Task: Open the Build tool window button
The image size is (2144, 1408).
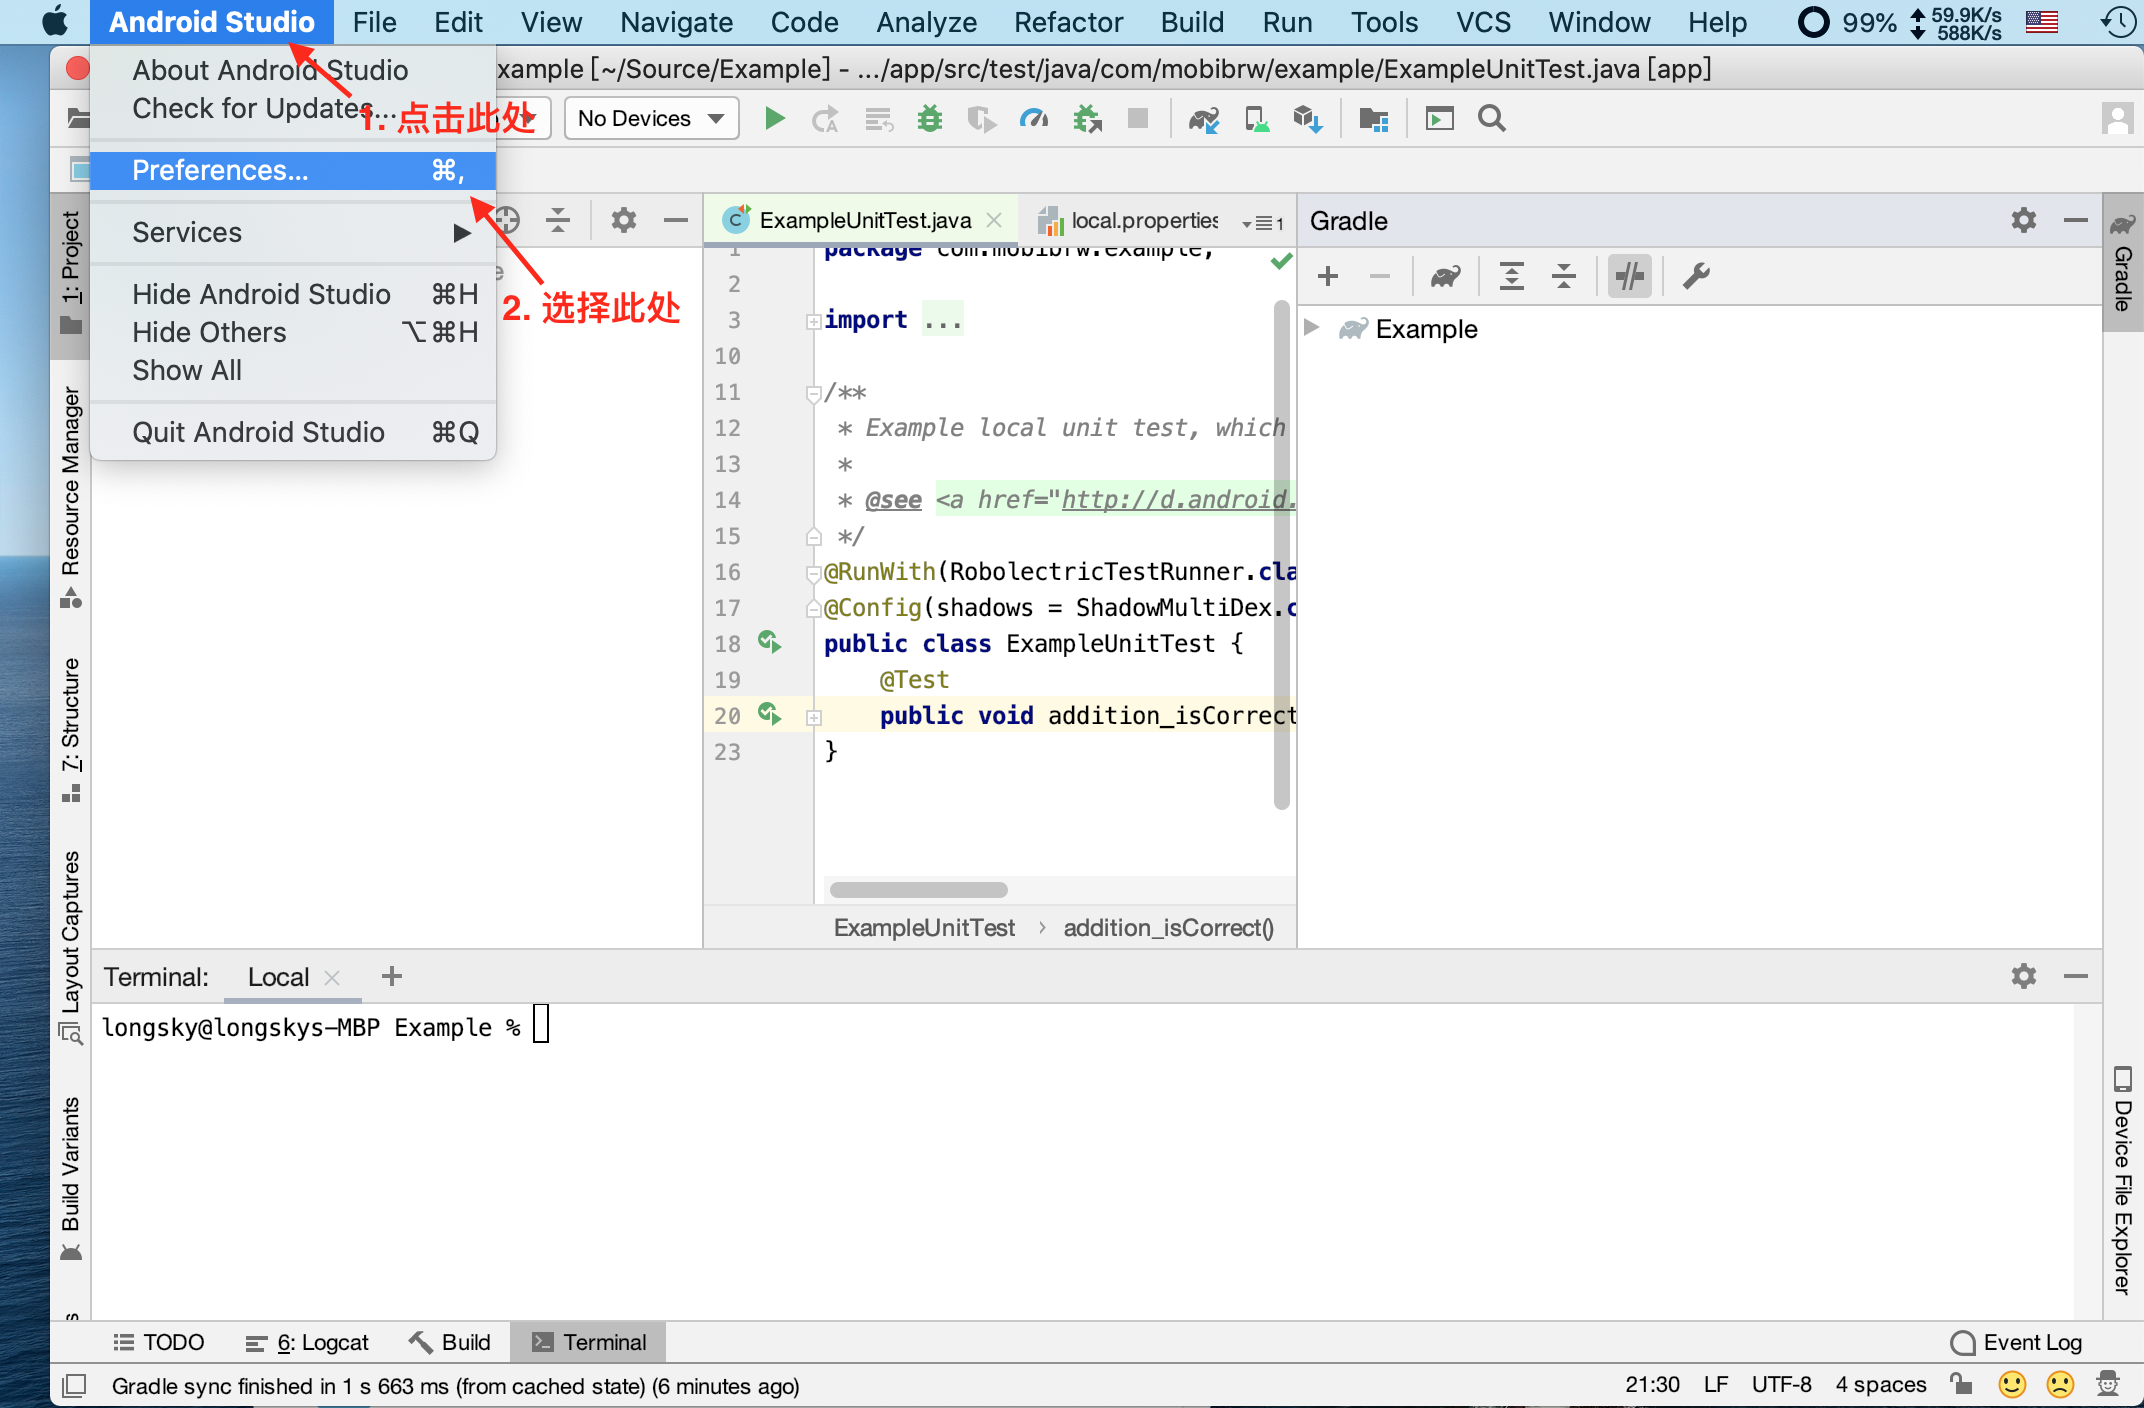Action: [450, 1342]
